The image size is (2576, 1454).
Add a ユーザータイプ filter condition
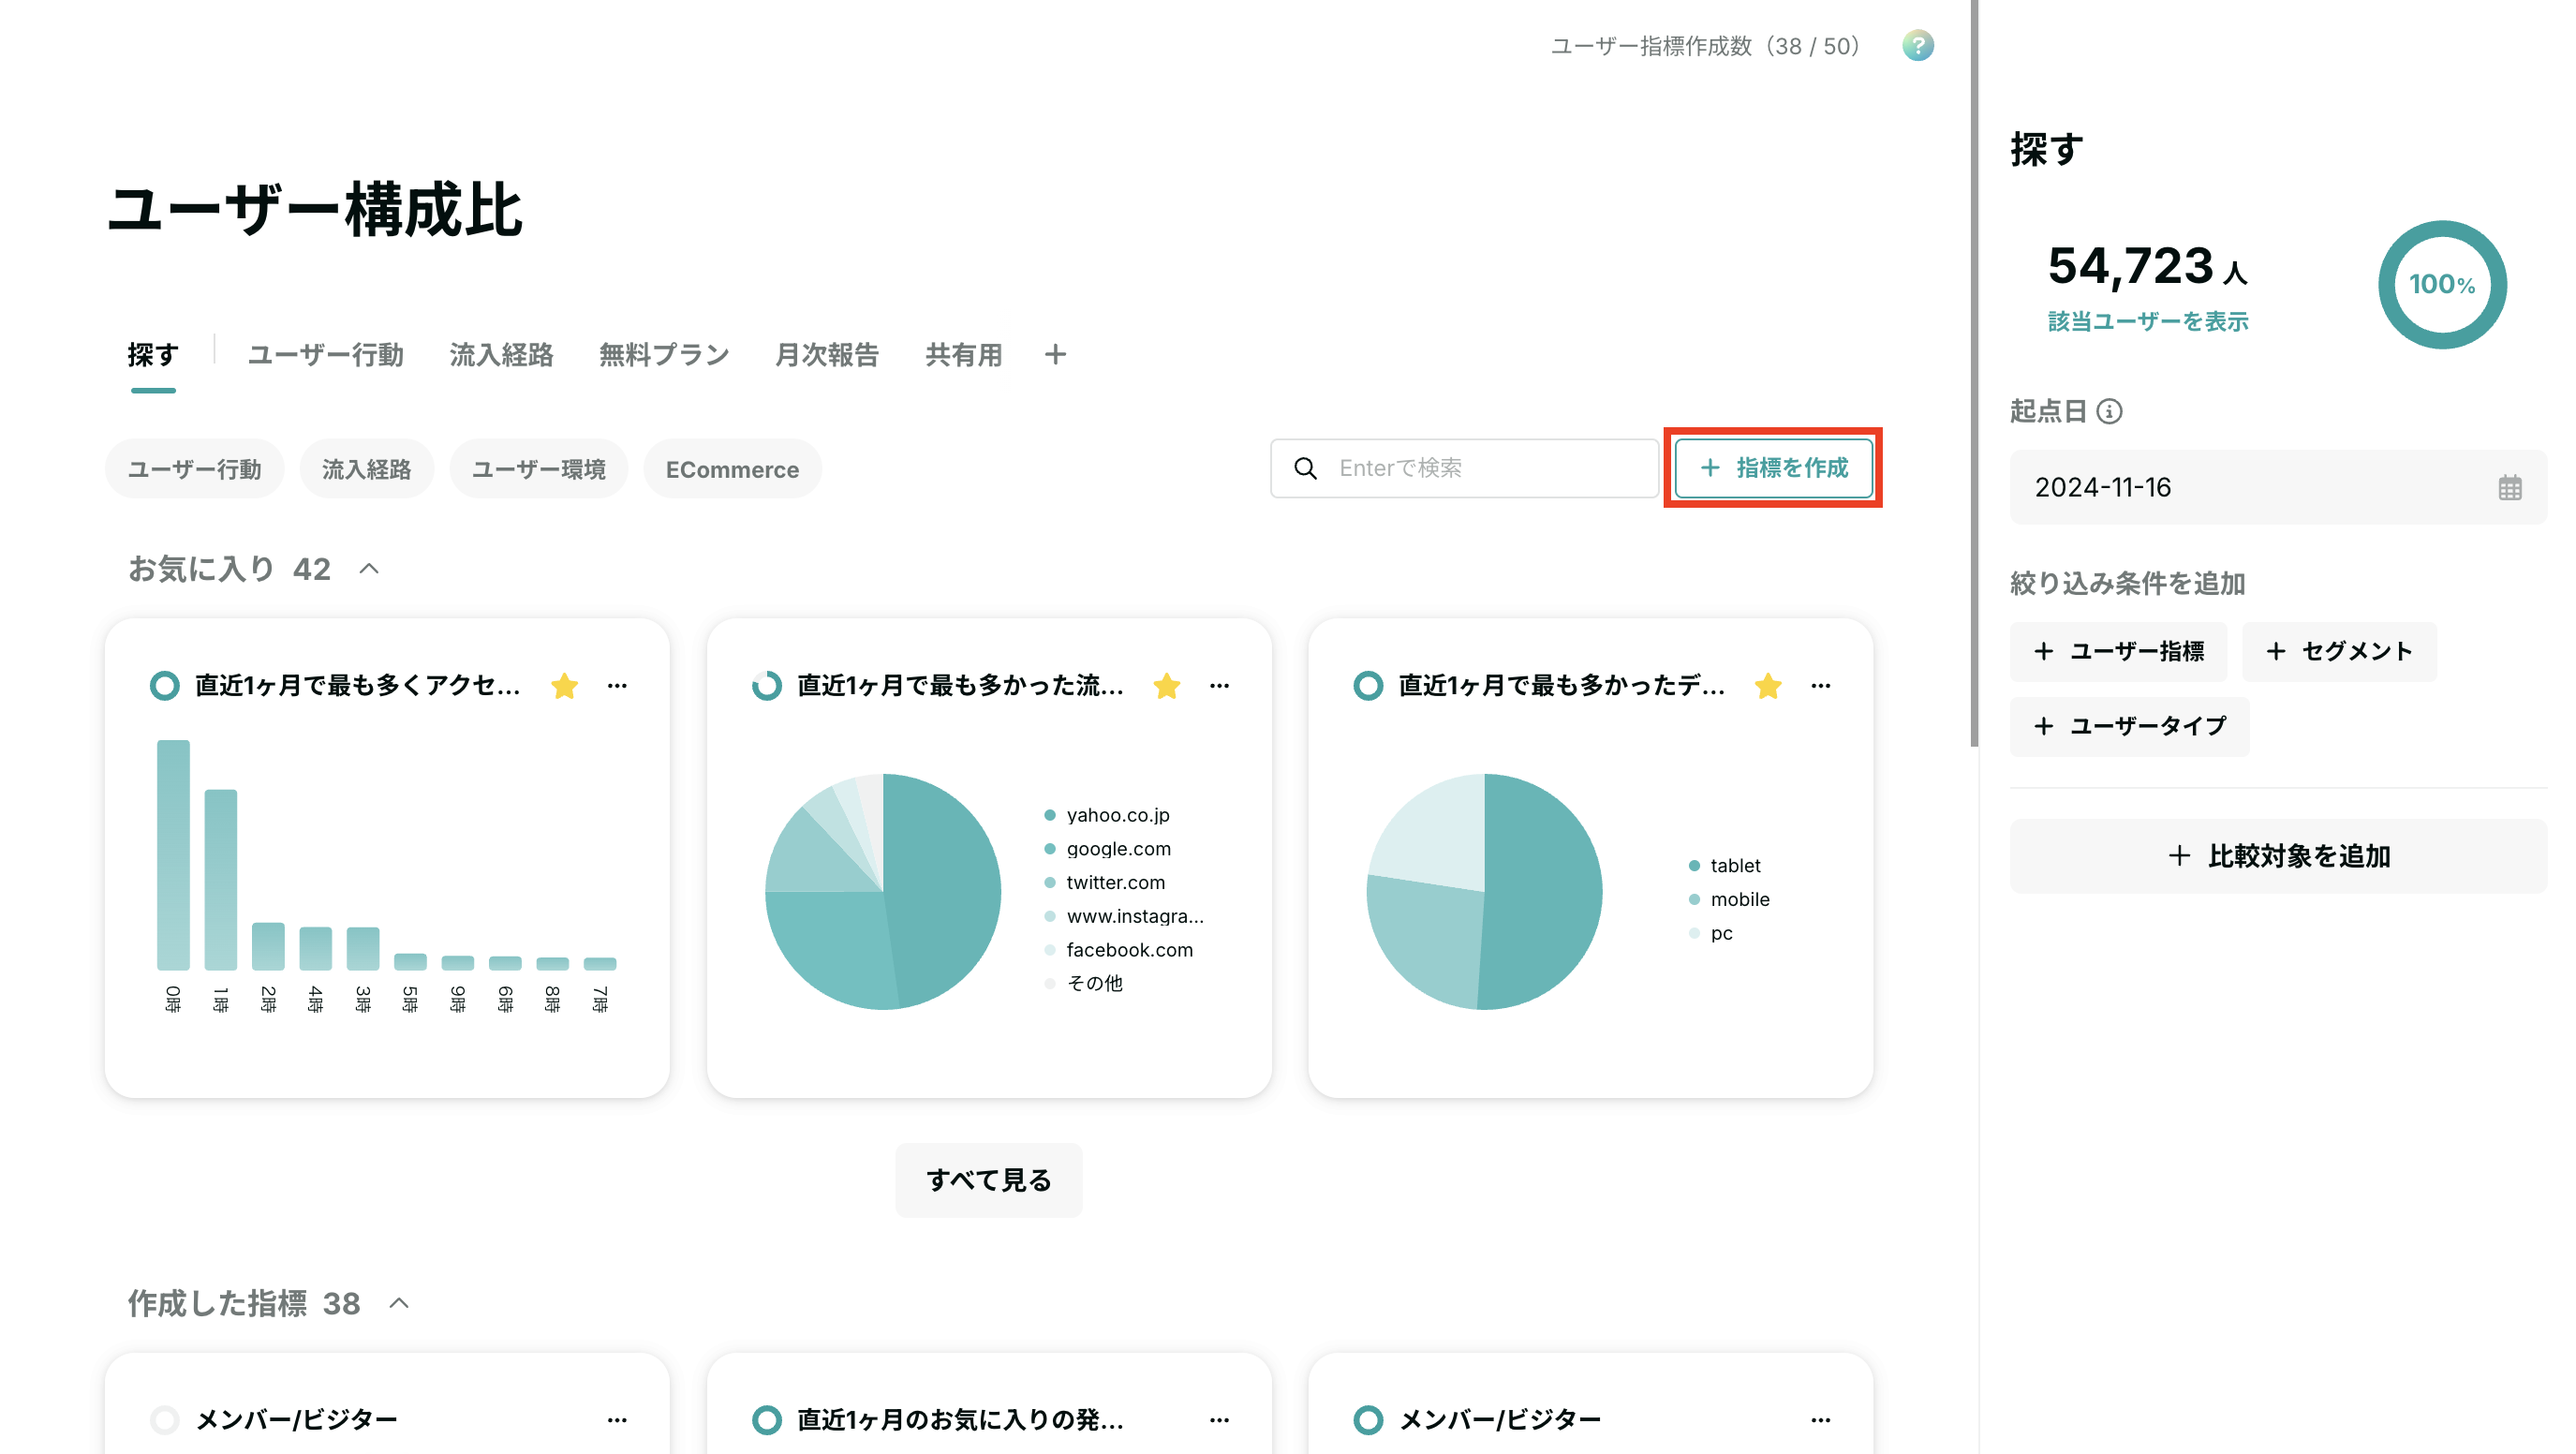pos(2129,726)
